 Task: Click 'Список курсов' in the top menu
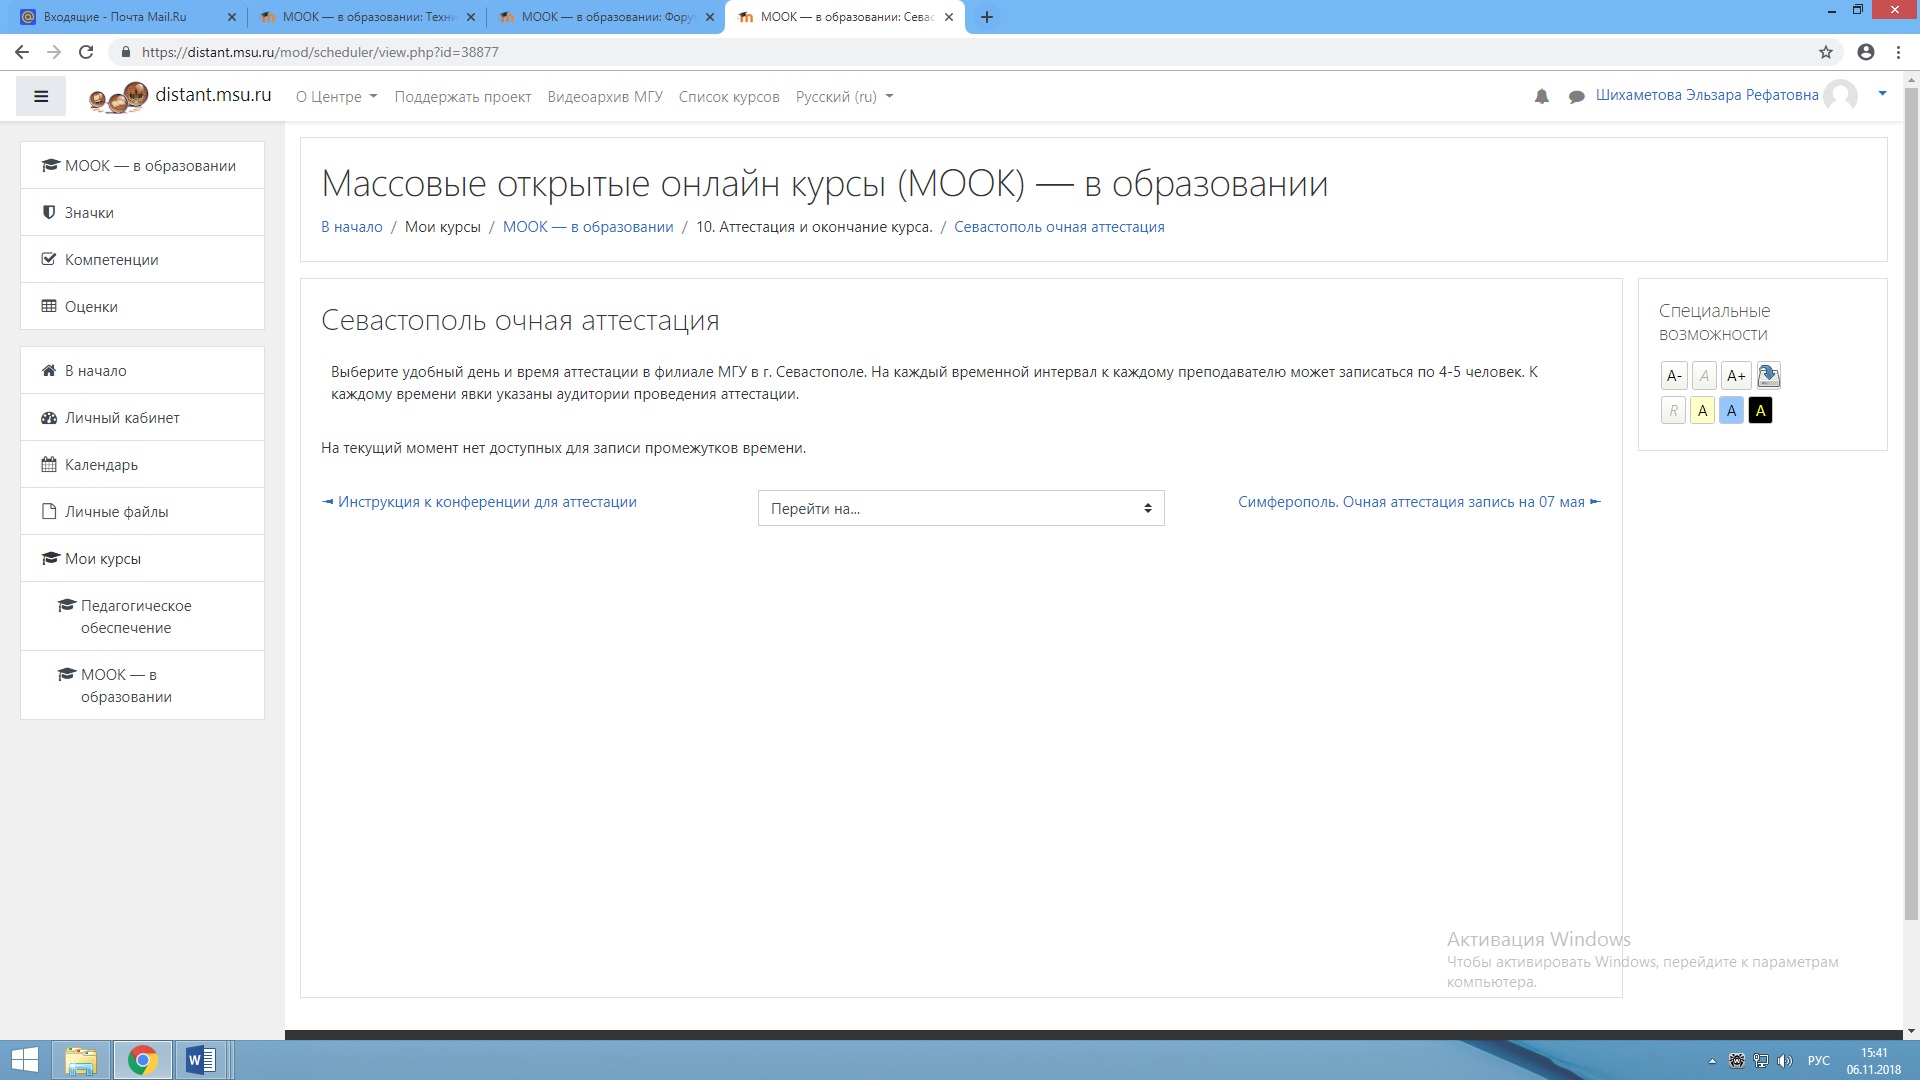pos(728,97)
